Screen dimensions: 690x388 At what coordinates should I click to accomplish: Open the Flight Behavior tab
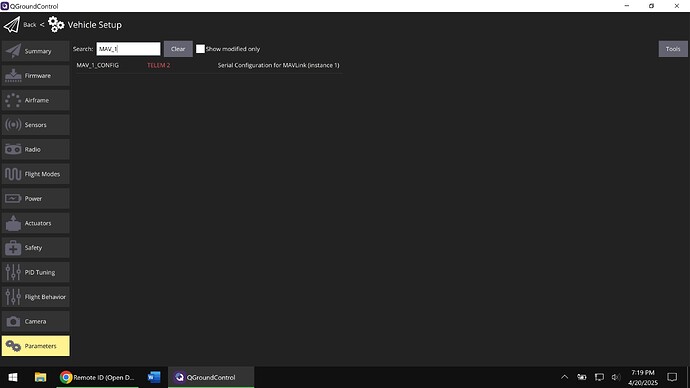tap(36, 297)
